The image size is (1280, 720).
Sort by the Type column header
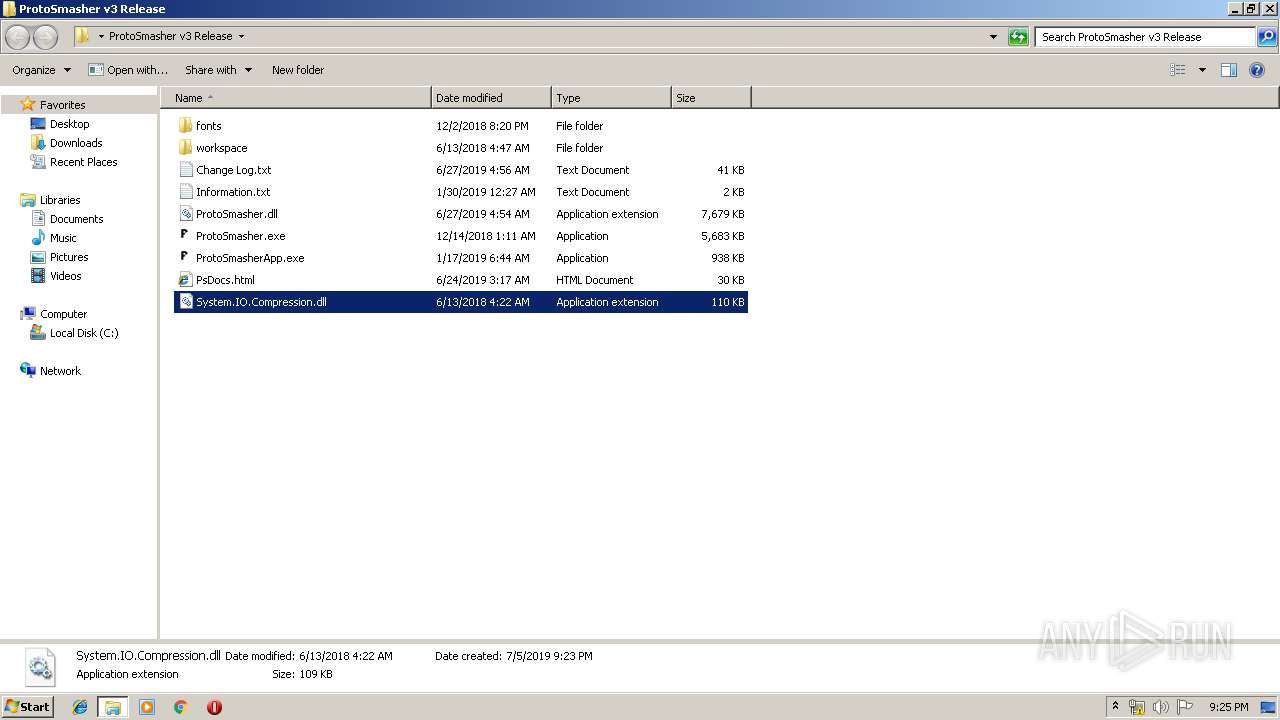coord(611,98)
